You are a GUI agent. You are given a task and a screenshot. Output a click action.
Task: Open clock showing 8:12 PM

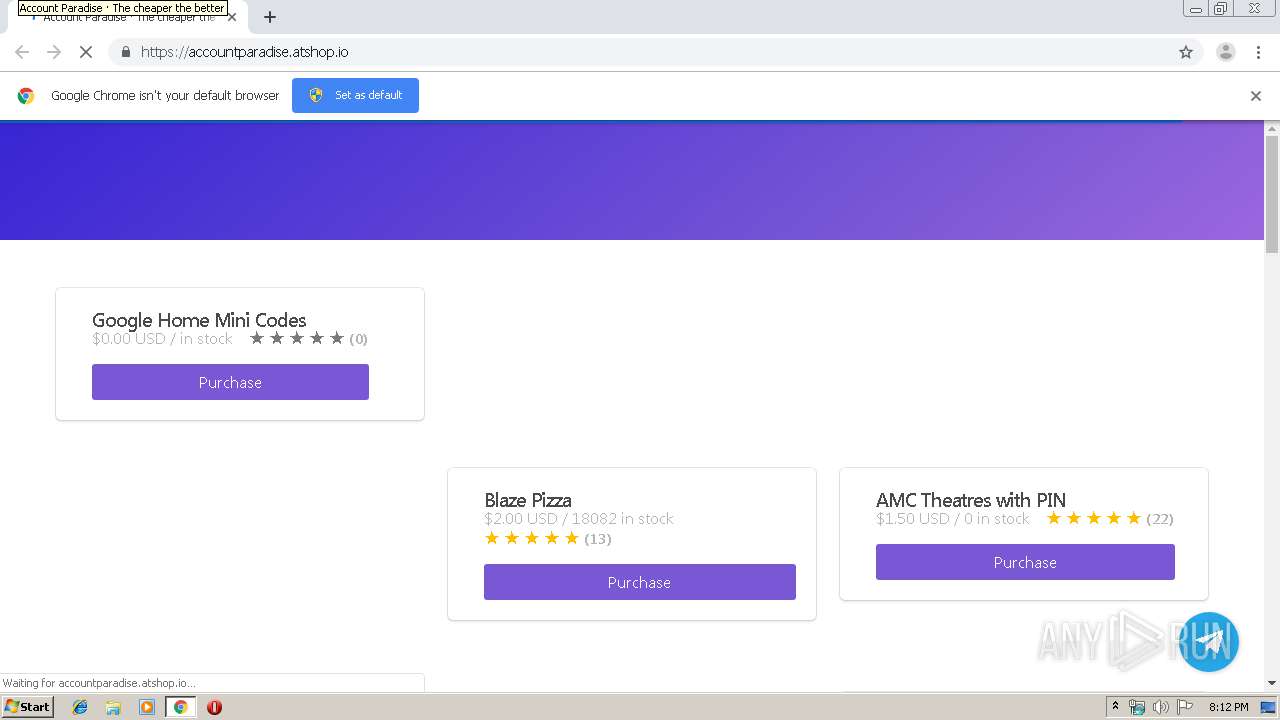click(1228, 707)
